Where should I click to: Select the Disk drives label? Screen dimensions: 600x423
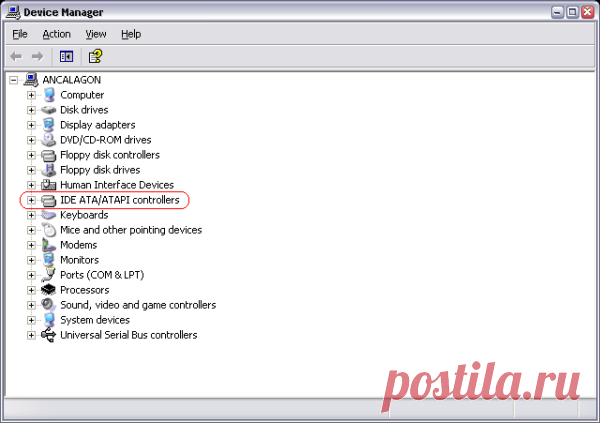tap(84, 110)
